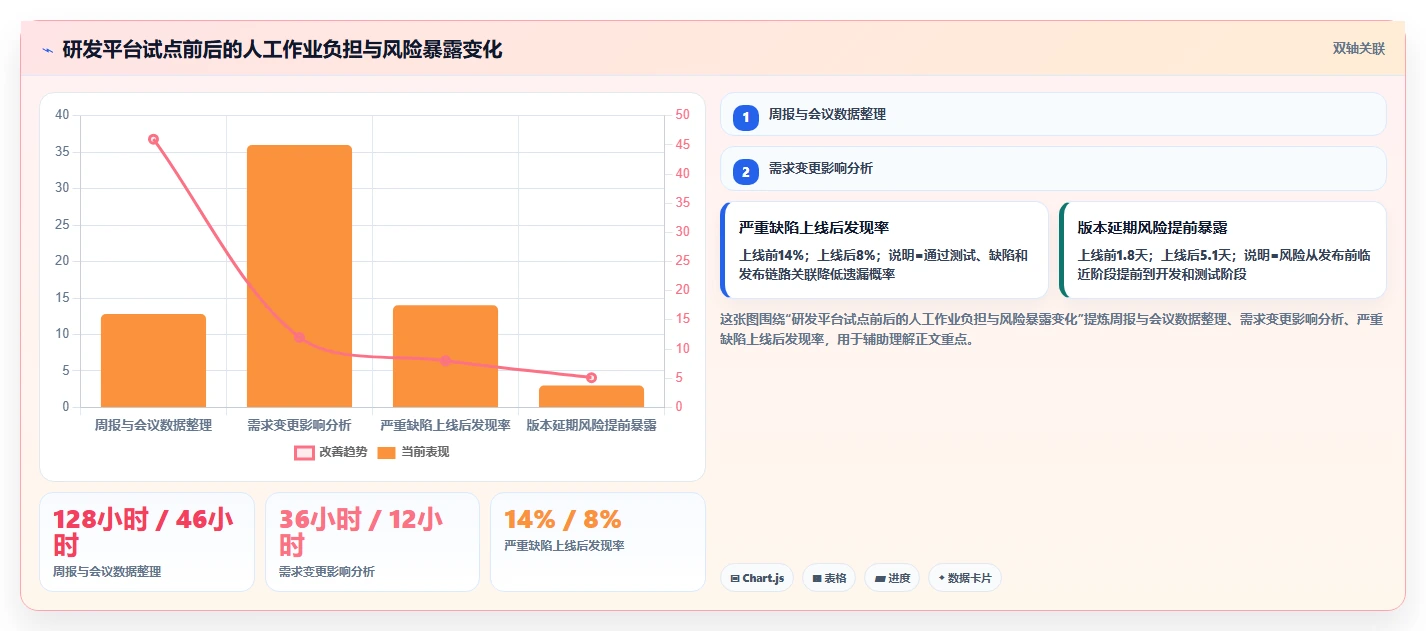Click stat card label 周报与会议数据整理
This screenshot has width=1426, height=631.
107,572
